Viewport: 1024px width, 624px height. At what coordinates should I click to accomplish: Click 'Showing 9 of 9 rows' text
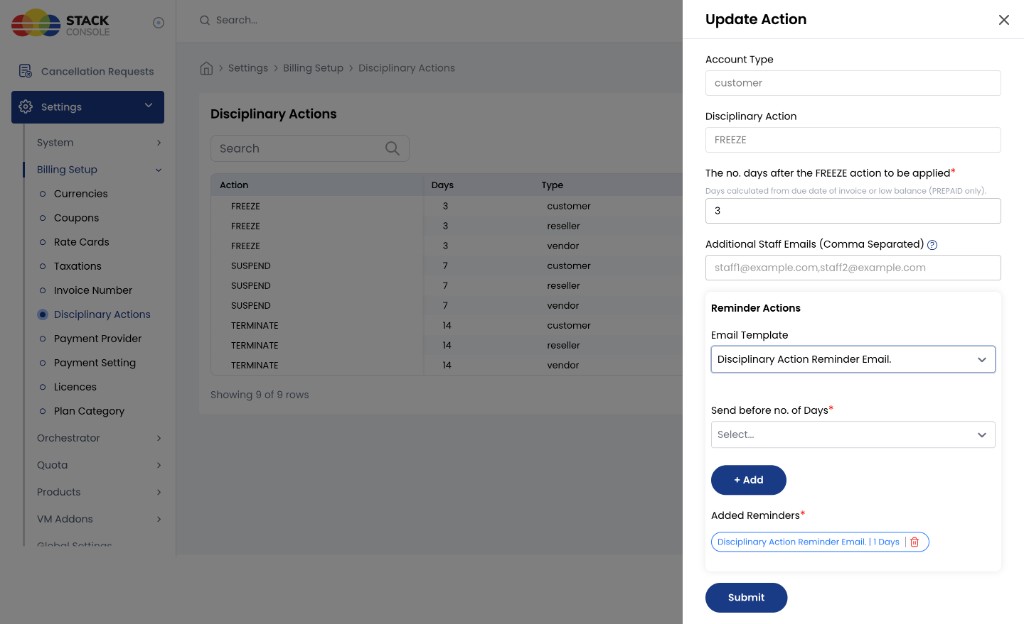click(x=259, y=395)
